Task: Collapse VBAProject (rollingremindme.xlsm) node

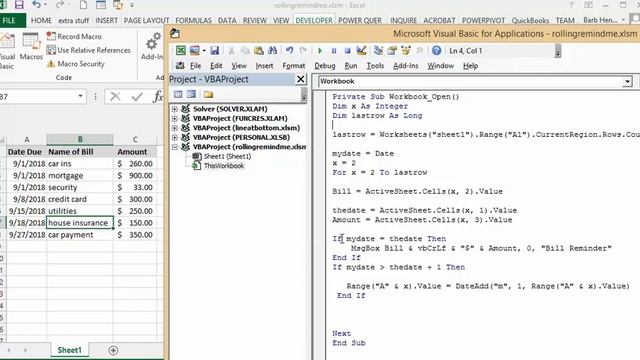Action: (175, 147)
